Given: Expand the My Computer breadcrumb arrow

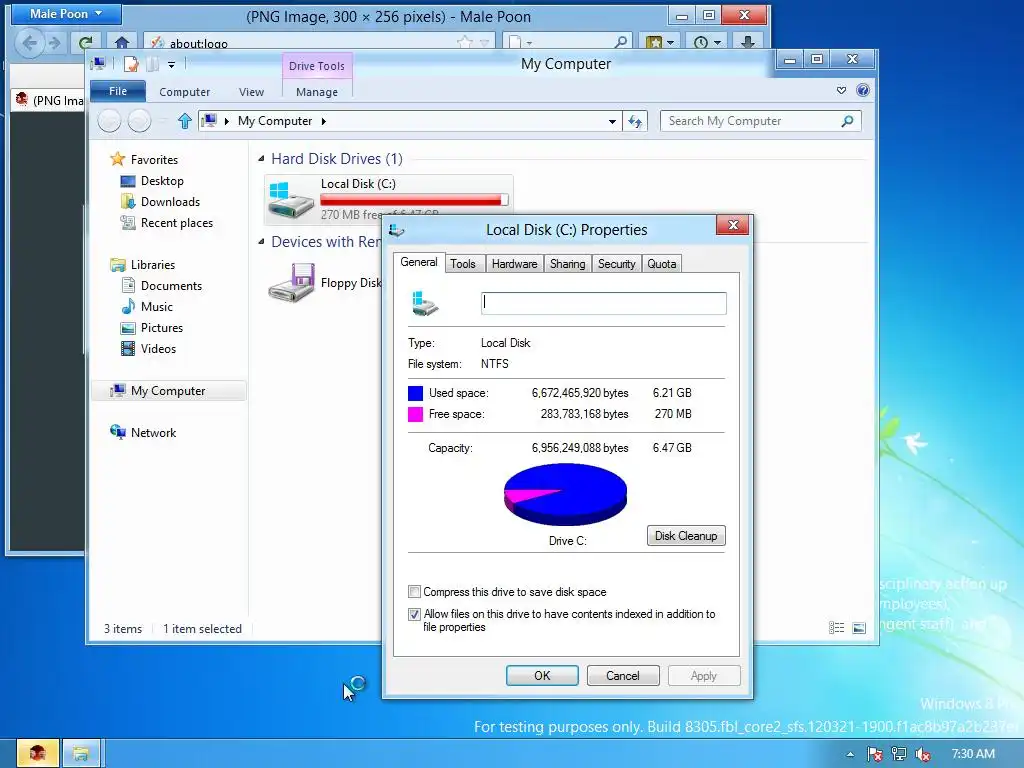Looking at the screenshot, I should tap(323, 121).
